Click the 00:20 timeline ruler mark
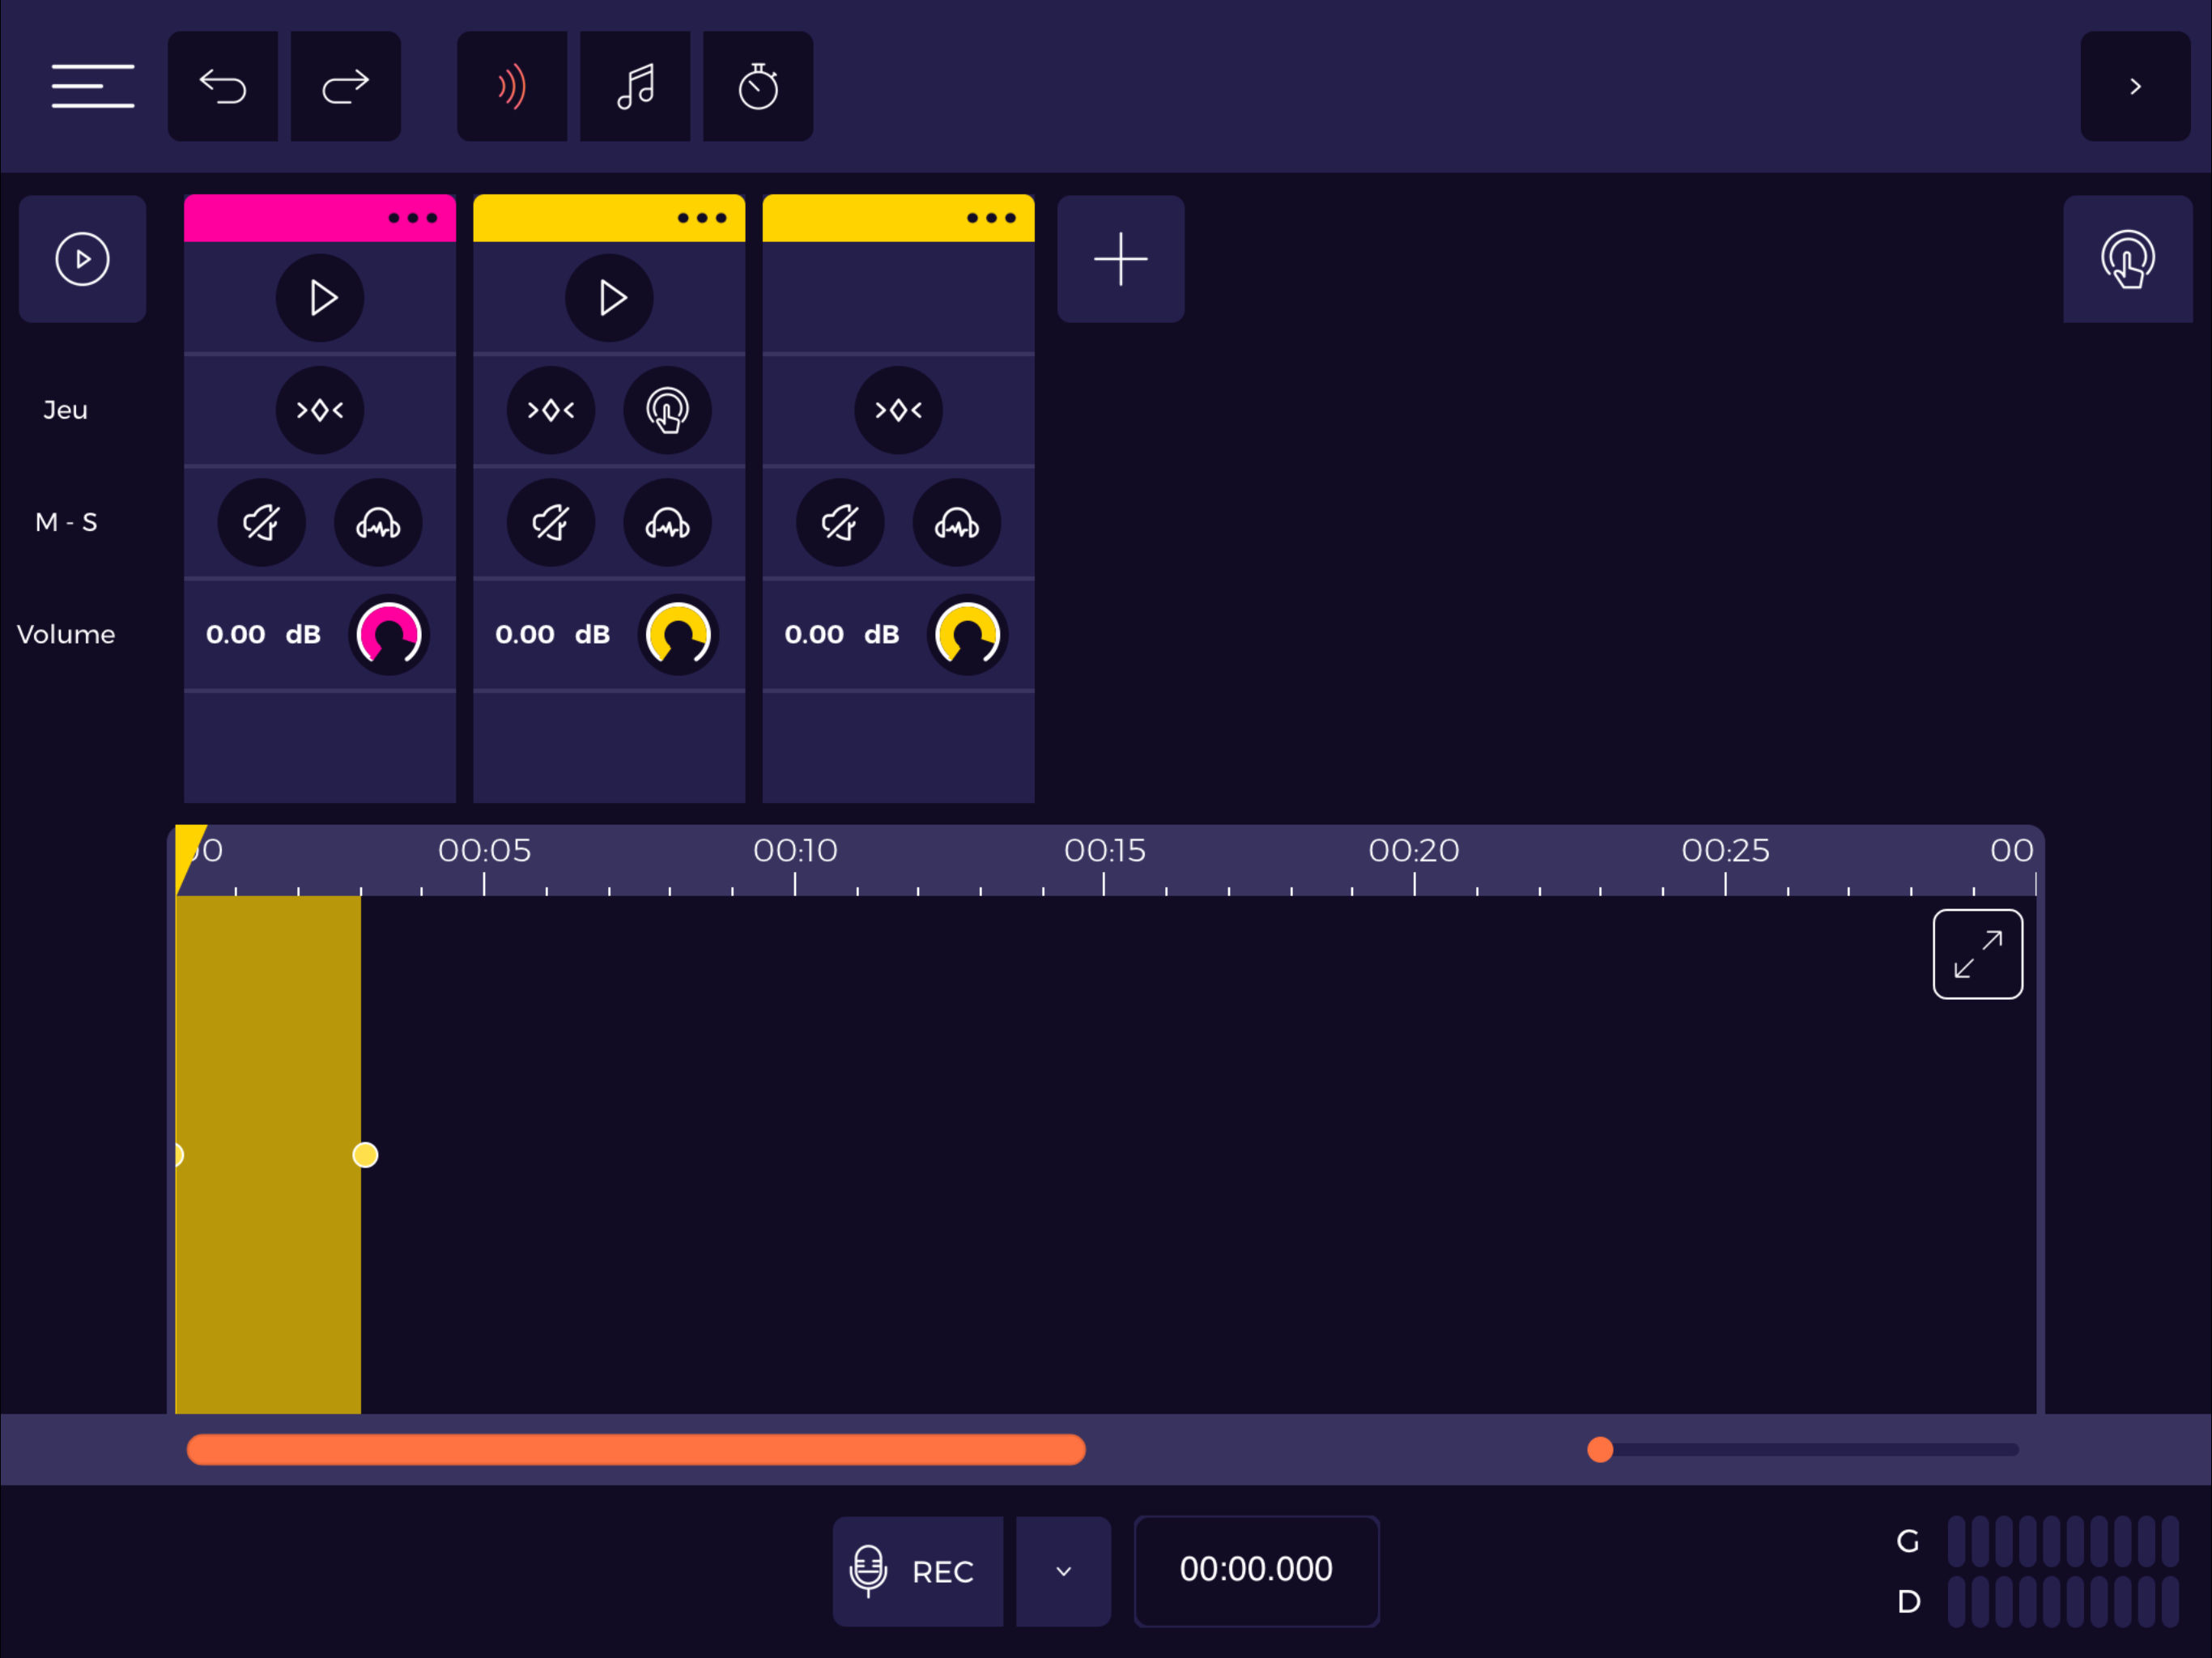 click(x=1414, y=851)
